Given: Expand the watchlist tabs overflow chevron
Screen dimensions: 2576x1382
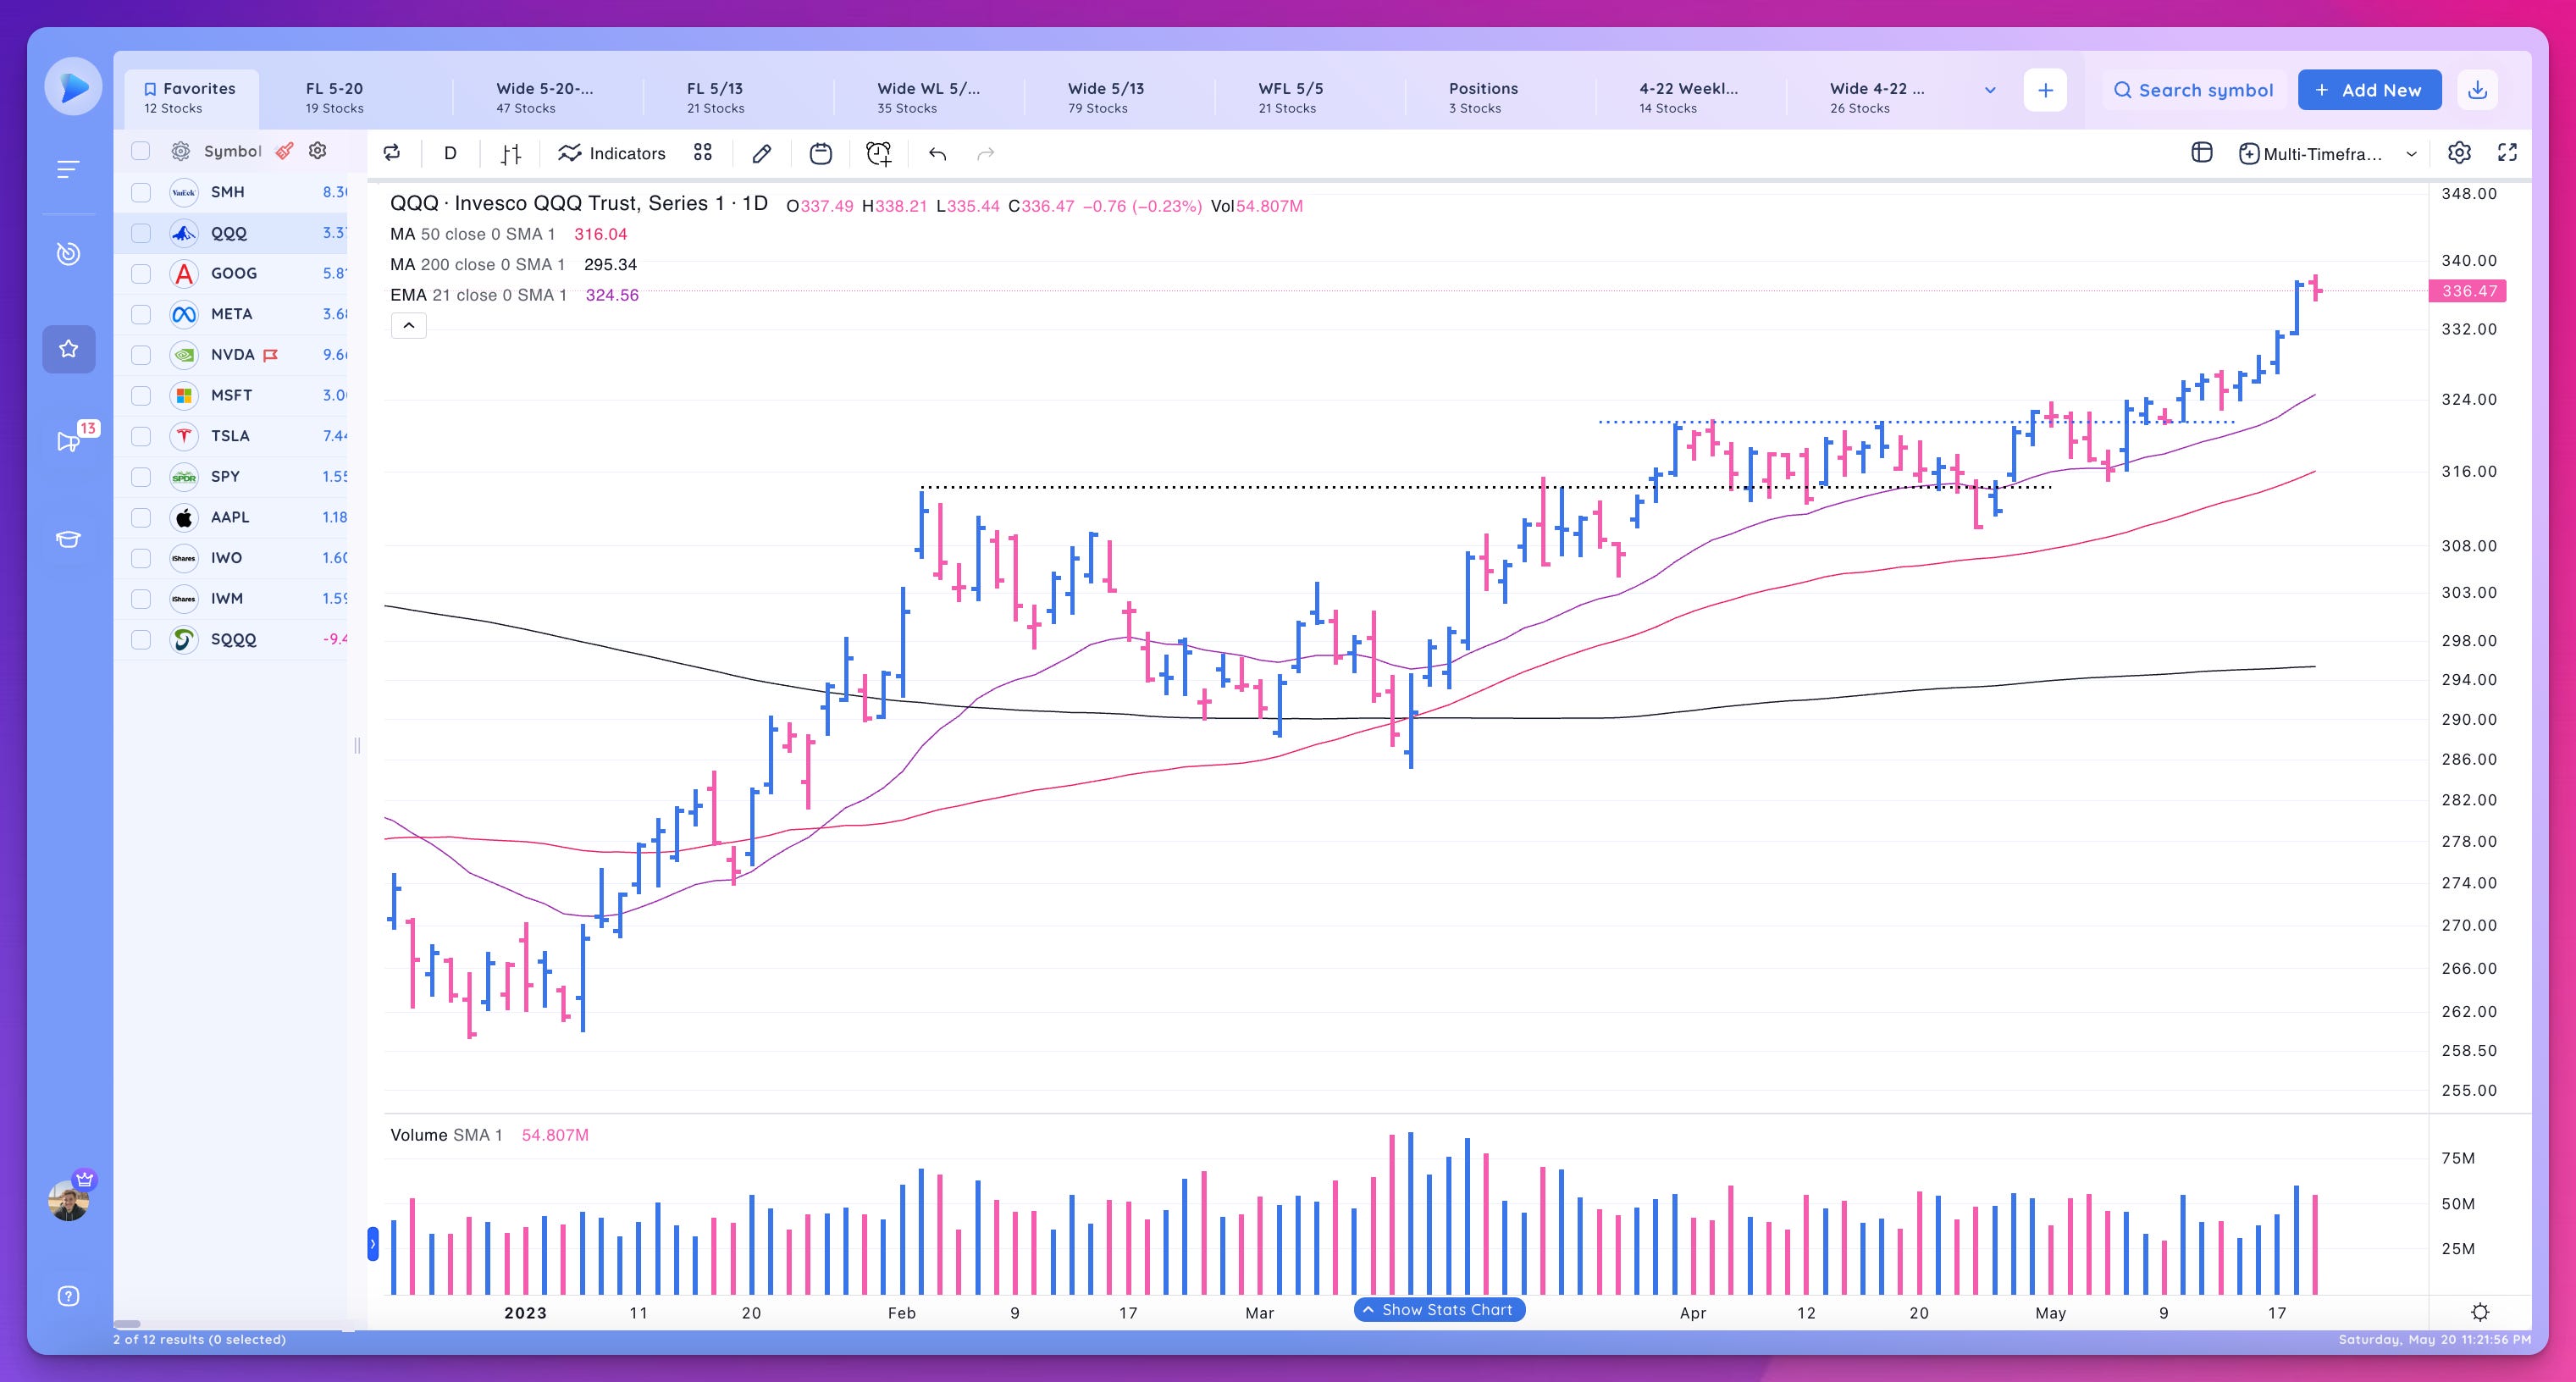Looking at the screenshot, I should click(1990, 90).
